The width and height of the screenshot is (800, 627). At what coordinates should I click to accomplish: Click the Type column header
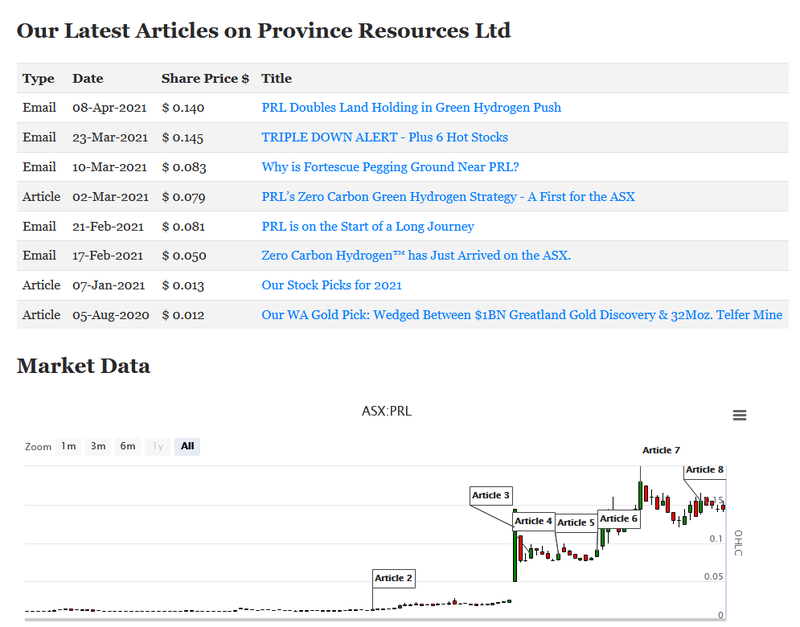coord(38,79)
